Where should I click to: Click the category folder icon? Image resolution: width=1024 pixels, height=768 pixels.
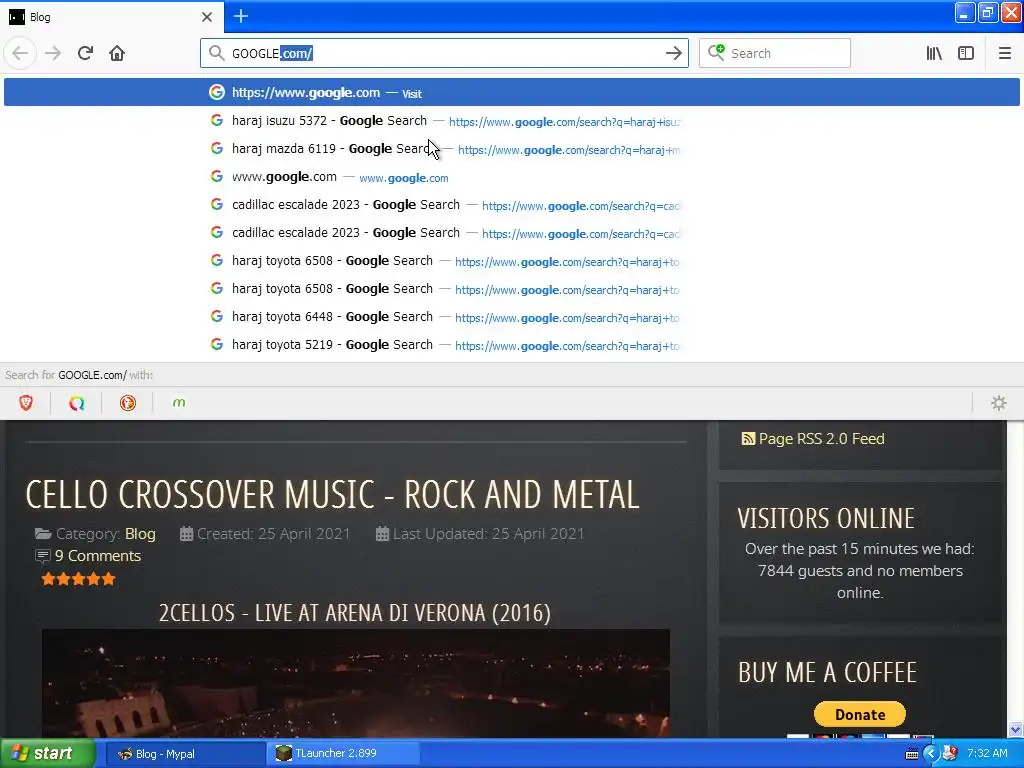[43, 534]
